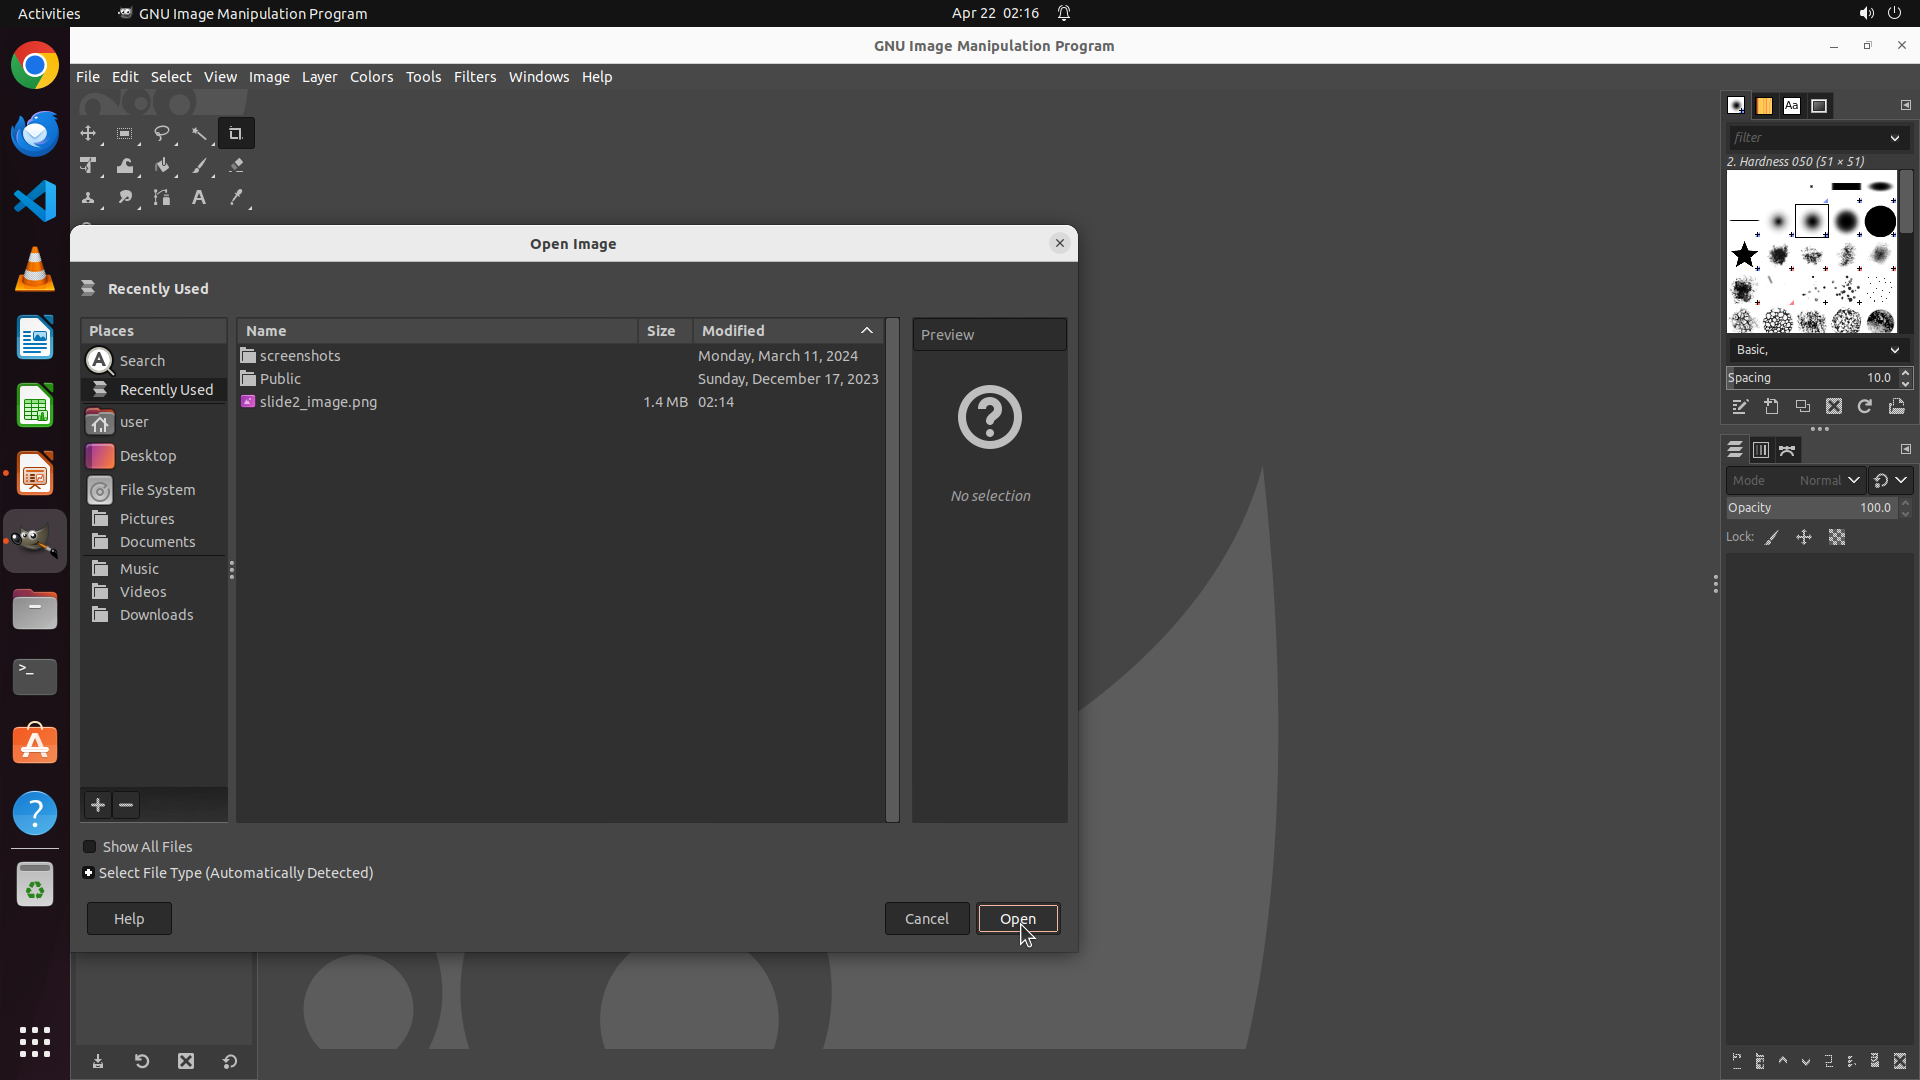Screen dimensions: 1920x1080
Task: Choose the Bucket Fill tool
Action: pos(162,166)
